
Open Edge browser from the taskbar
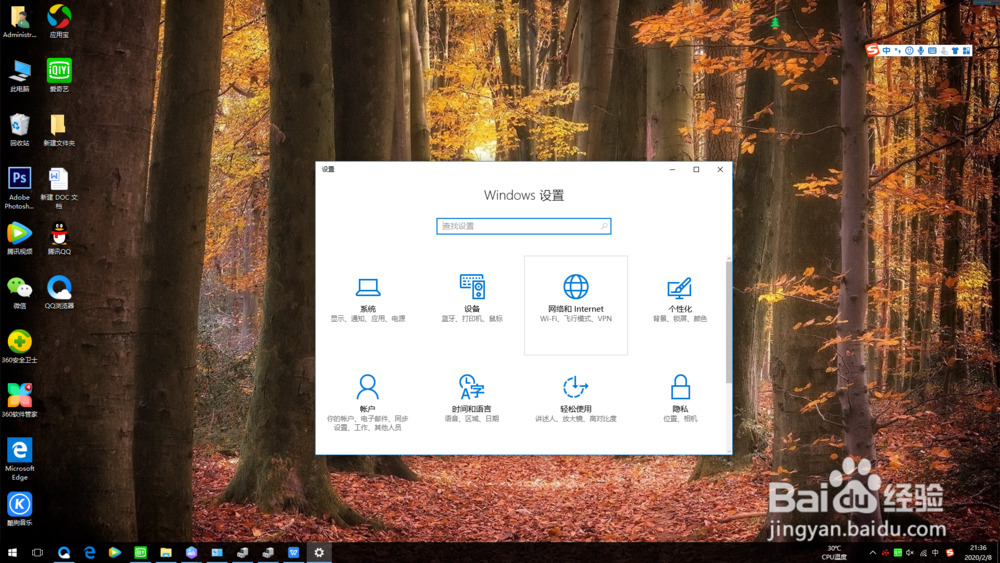[x=89, y=553]
